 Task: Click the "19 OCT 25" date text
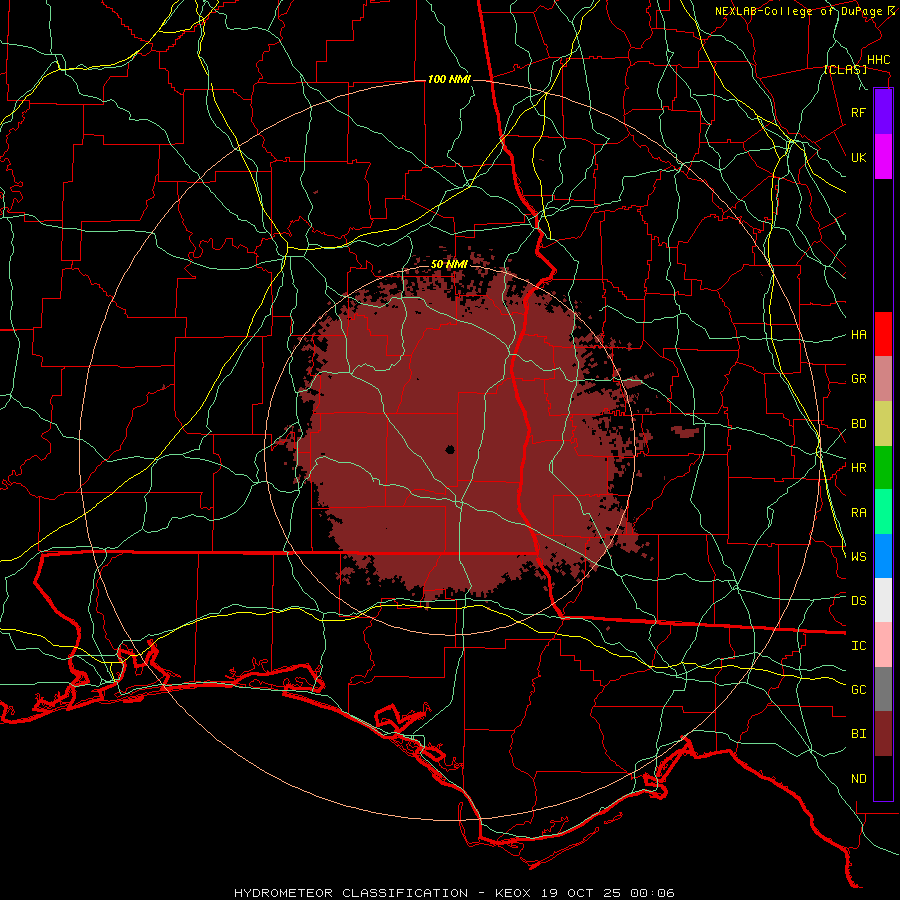tap(581, 893)
